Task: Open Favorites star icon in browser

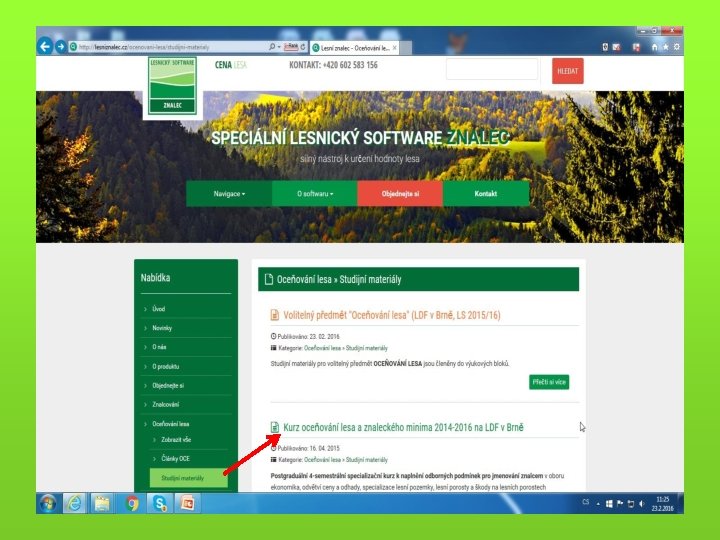Action: coord(665,47)
